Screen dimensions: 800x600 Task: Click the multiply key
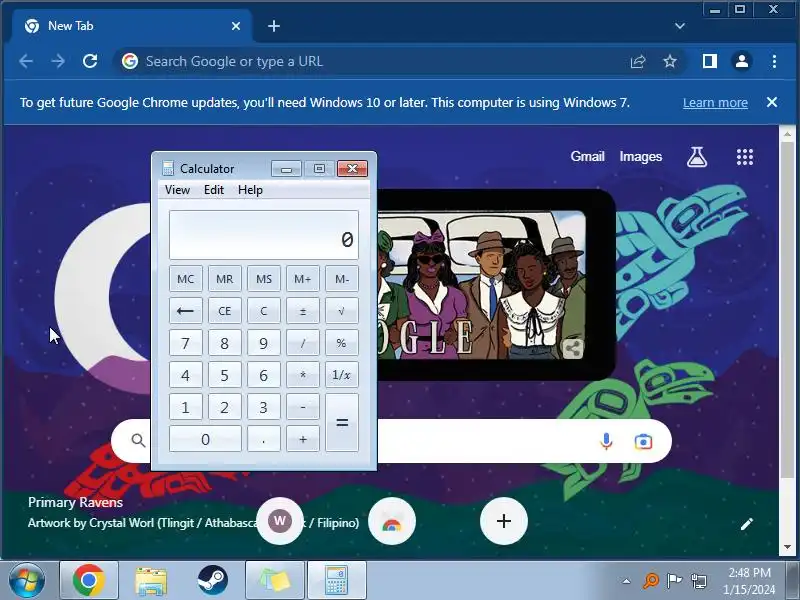pyautogui.click(x=303, y=375)
